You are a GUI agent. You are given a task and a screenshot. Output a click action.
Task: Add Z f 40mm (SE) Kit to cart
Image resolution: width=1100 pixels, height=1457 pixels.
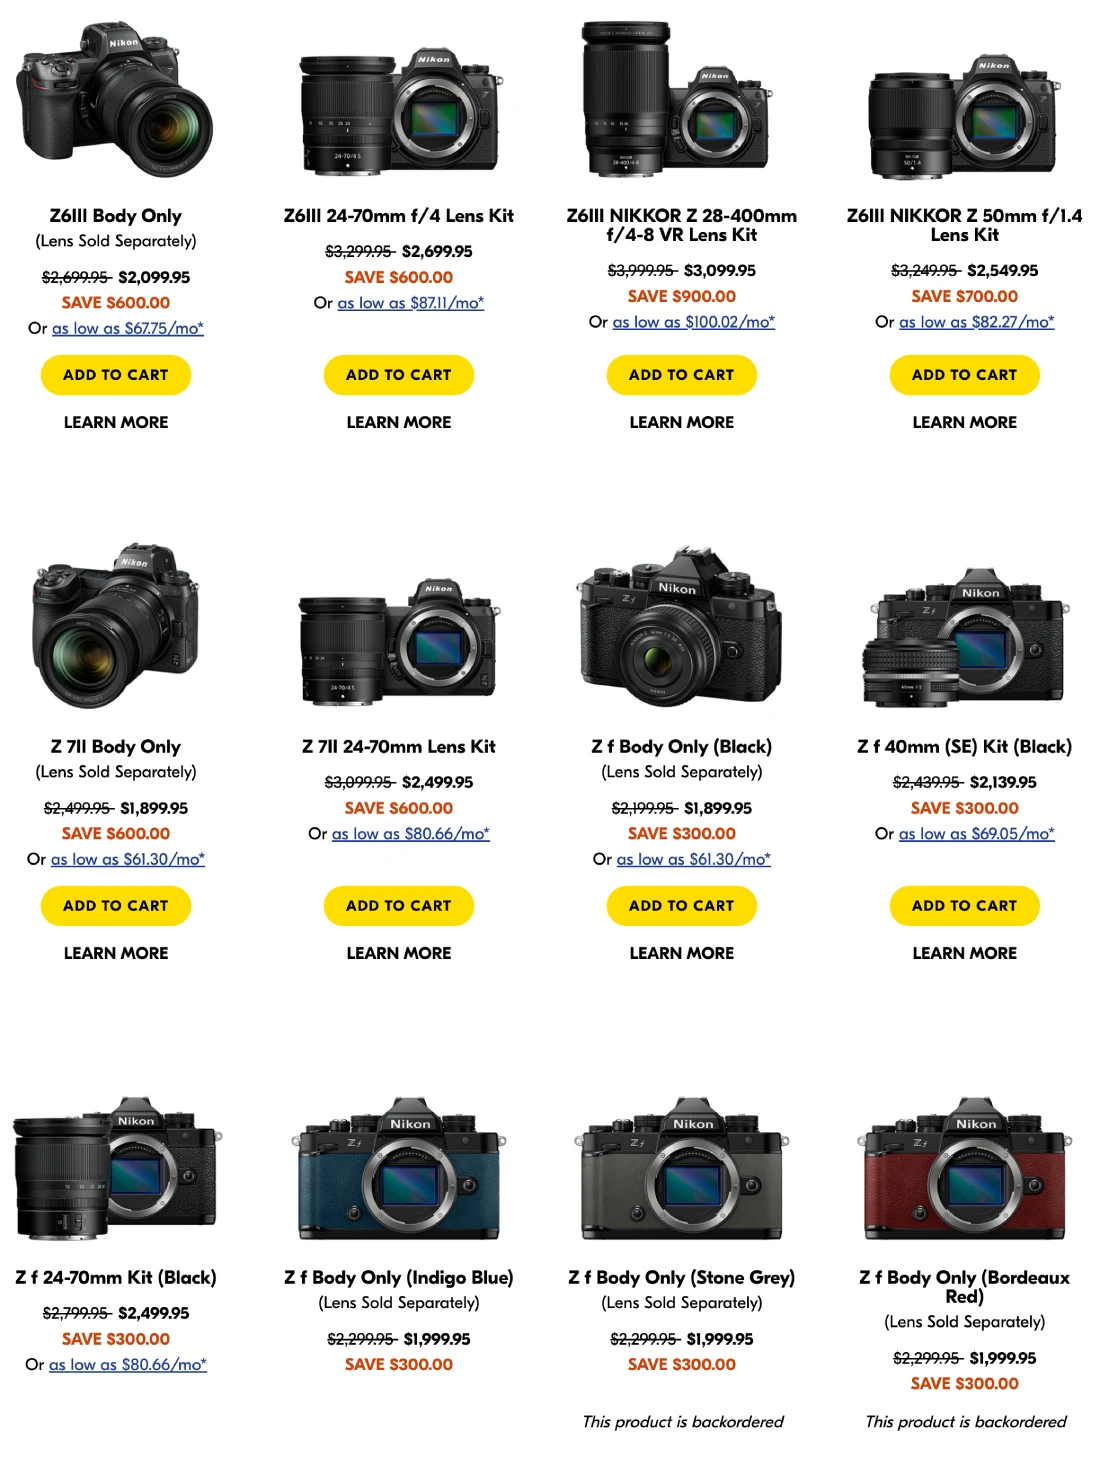pos(965,906)
